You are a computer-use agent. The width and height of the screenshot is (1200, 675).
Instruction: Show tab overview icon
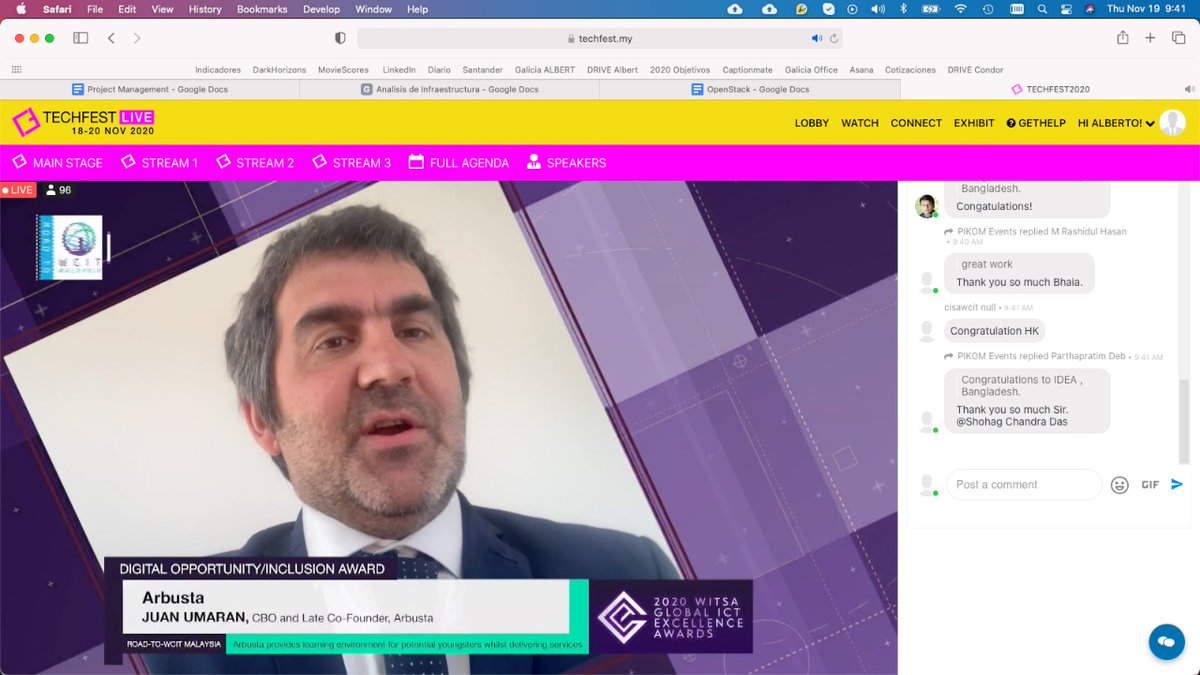(1178, 38)
